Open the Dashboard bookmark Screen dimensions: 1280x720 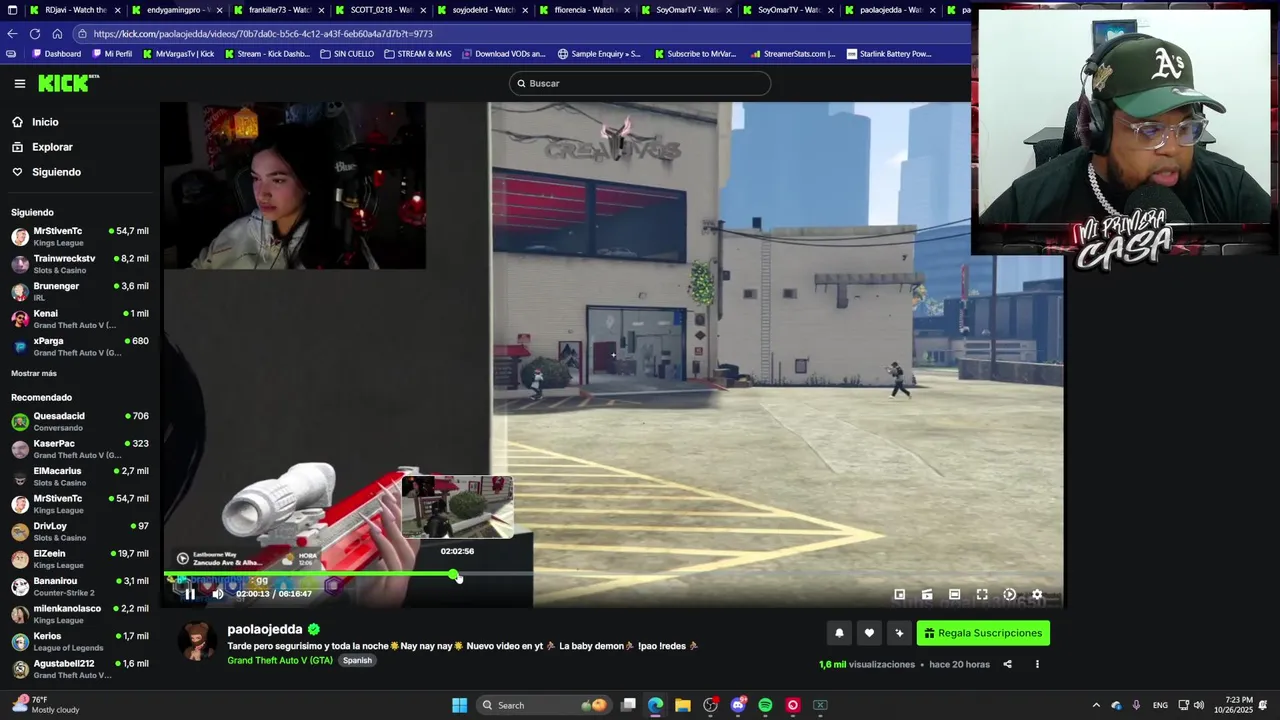57,54
